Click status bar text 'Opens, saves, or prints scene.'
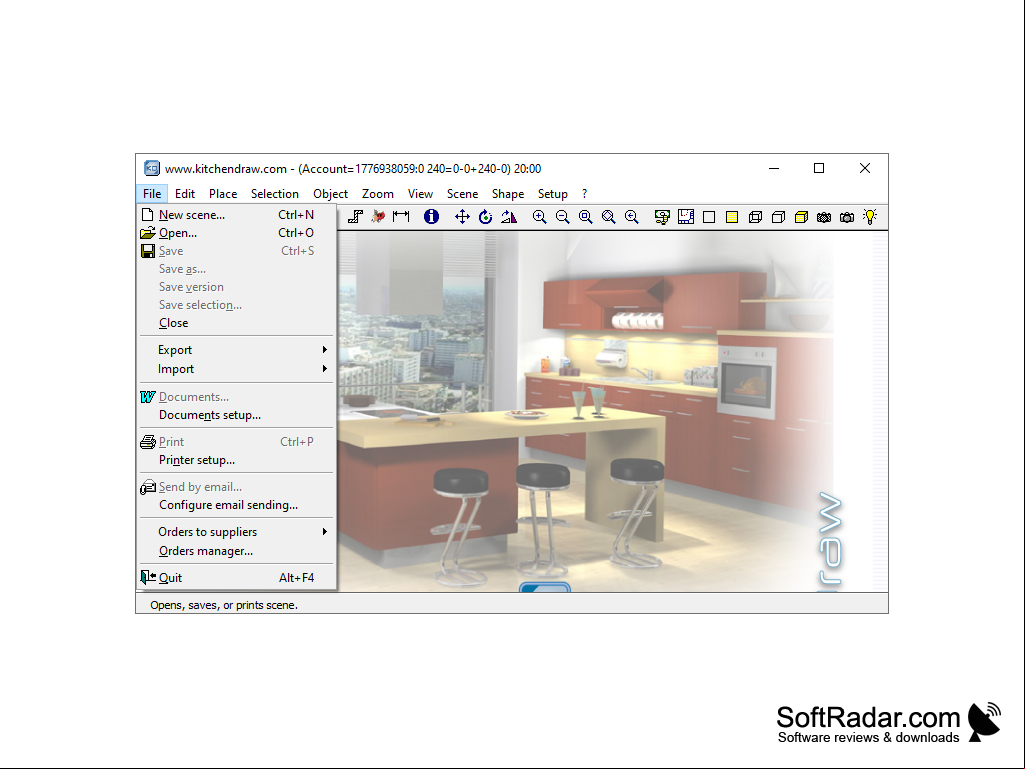 (x=224, y=606)
